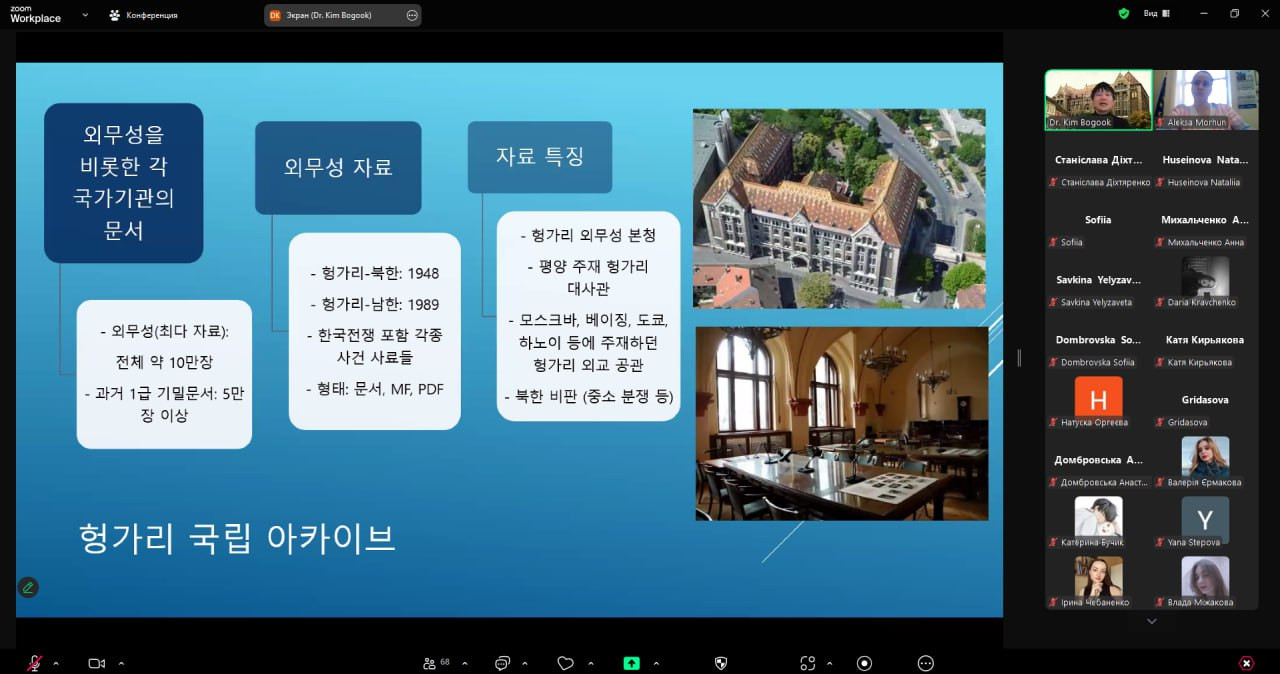Open the Конференция tab
This screenshot has width=1280, height=674.
pyautogui.click(x=144, y=15)
